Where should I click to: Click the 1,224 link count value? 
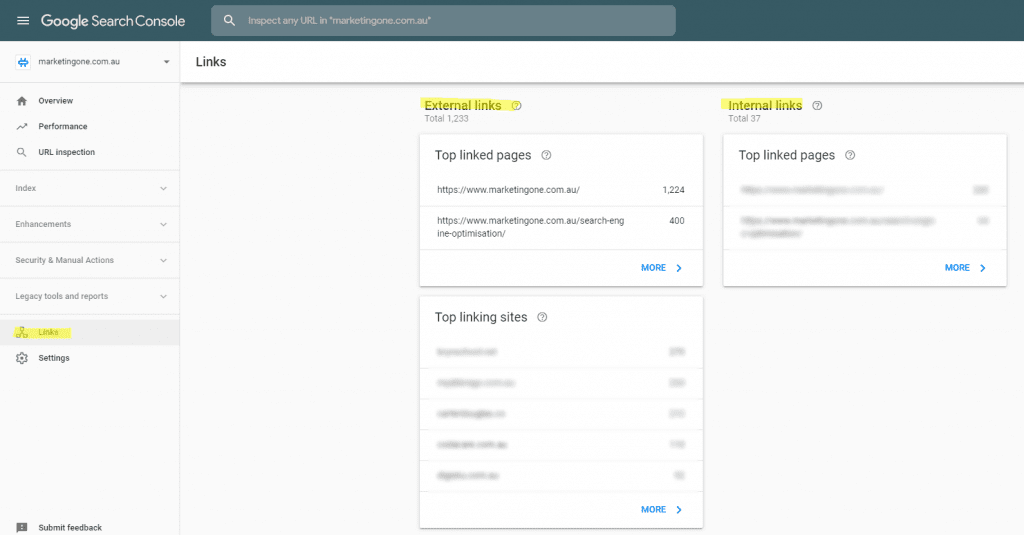[x=673, y=190]
